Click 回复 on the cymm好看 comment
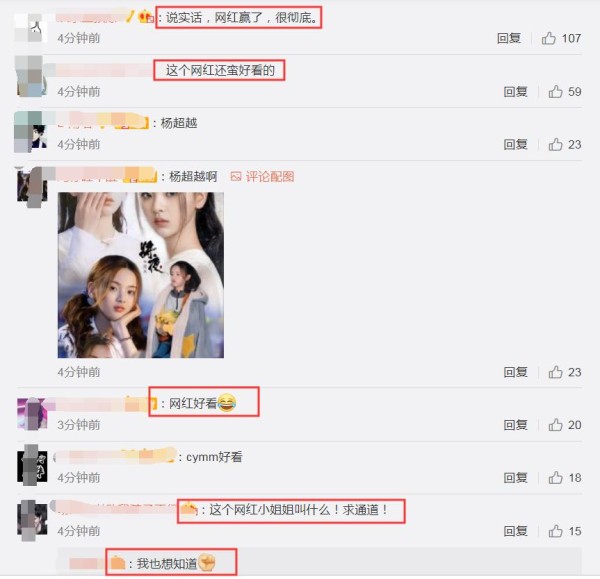600x579 pixels. 515,478
